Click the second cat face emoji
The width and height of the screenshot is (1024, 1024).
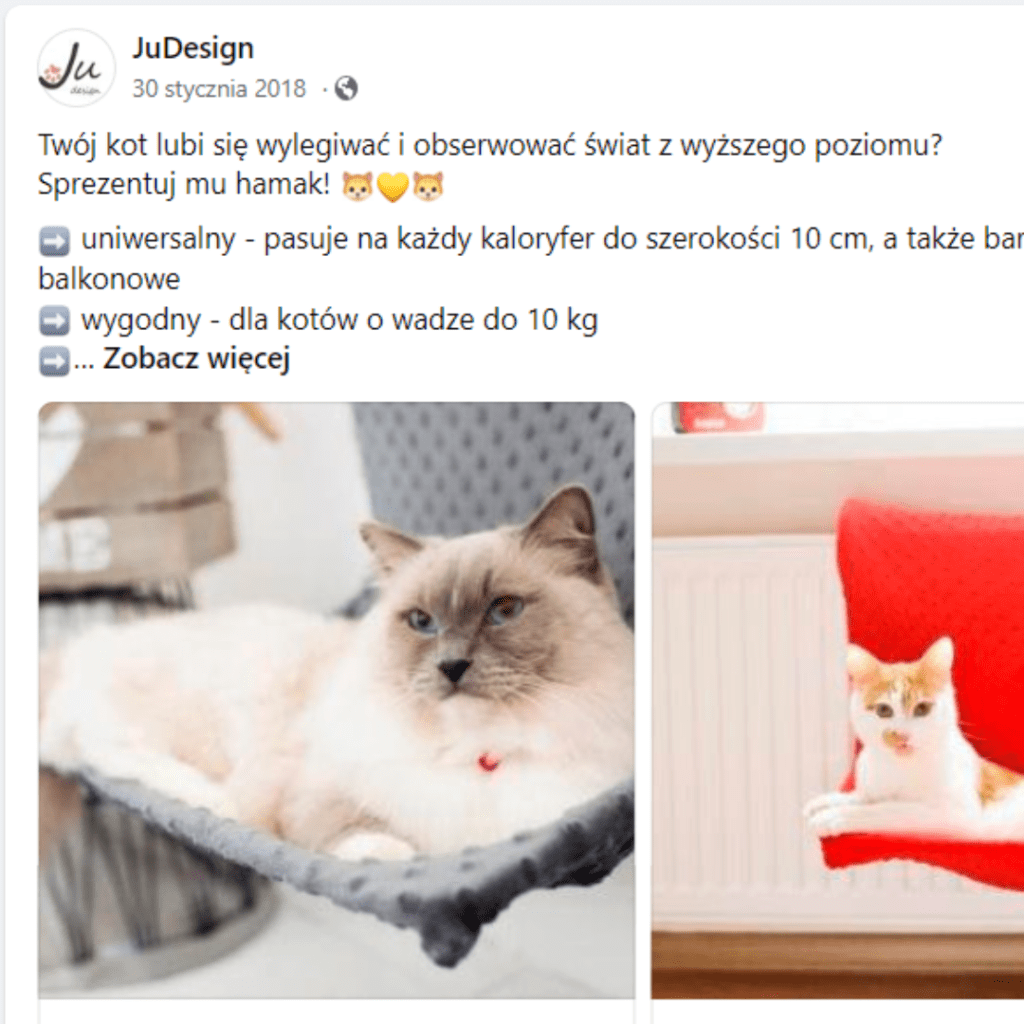[429, 185]
